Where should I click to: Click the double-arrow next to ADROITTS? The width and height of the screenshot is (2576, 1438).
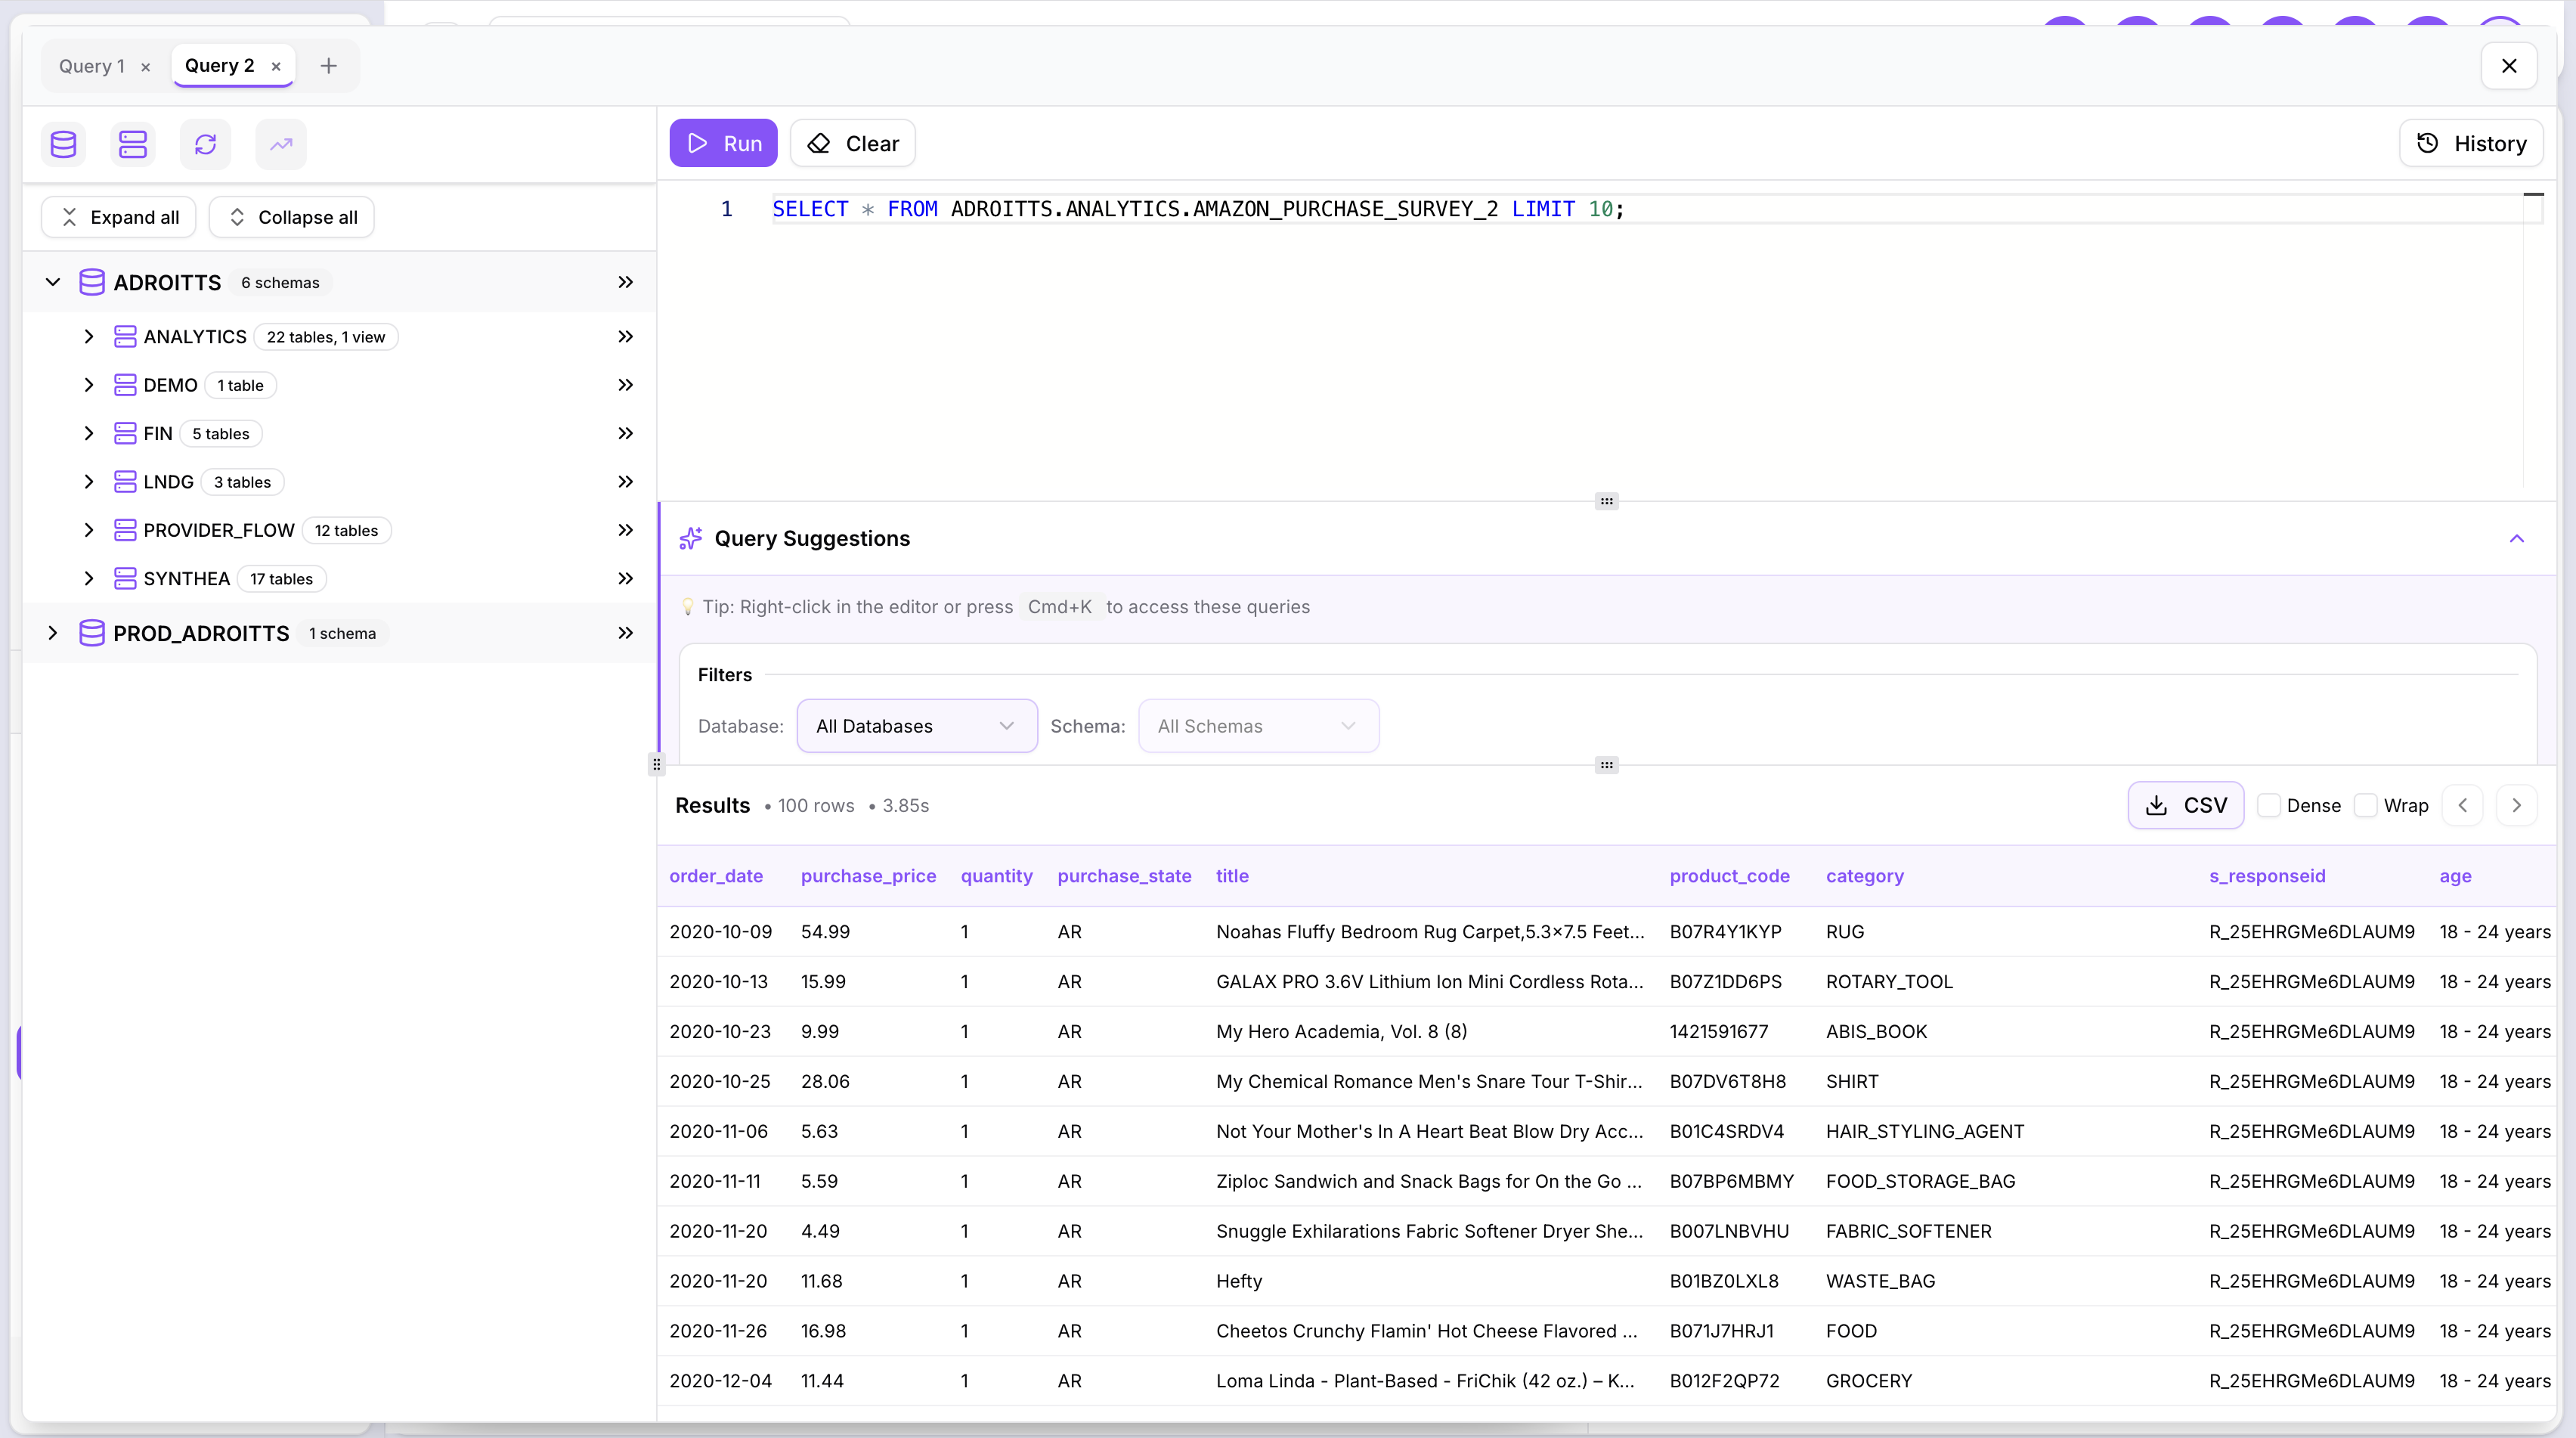[625, 282]
